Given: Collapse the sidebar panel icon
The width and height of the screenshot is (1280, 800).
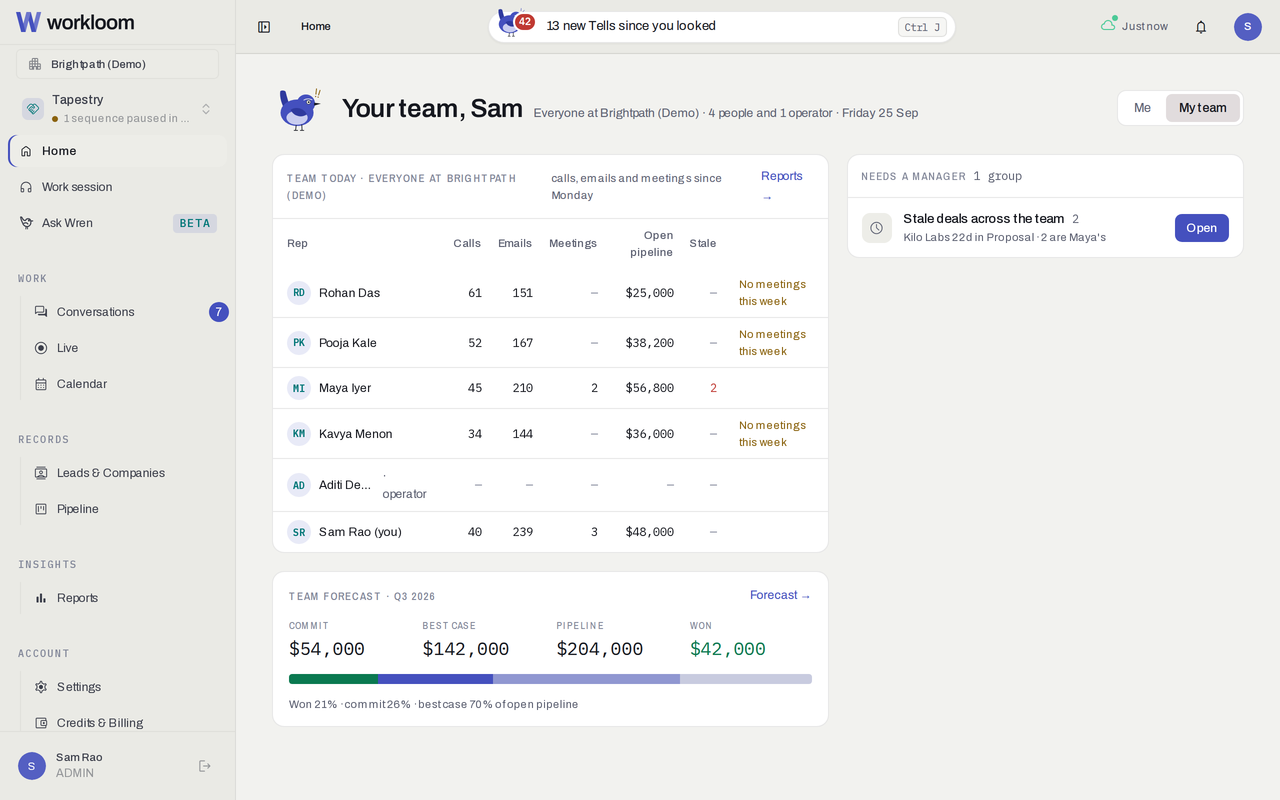Looking at the screenshot, I should pyautogui.click(x=264, y=27).
